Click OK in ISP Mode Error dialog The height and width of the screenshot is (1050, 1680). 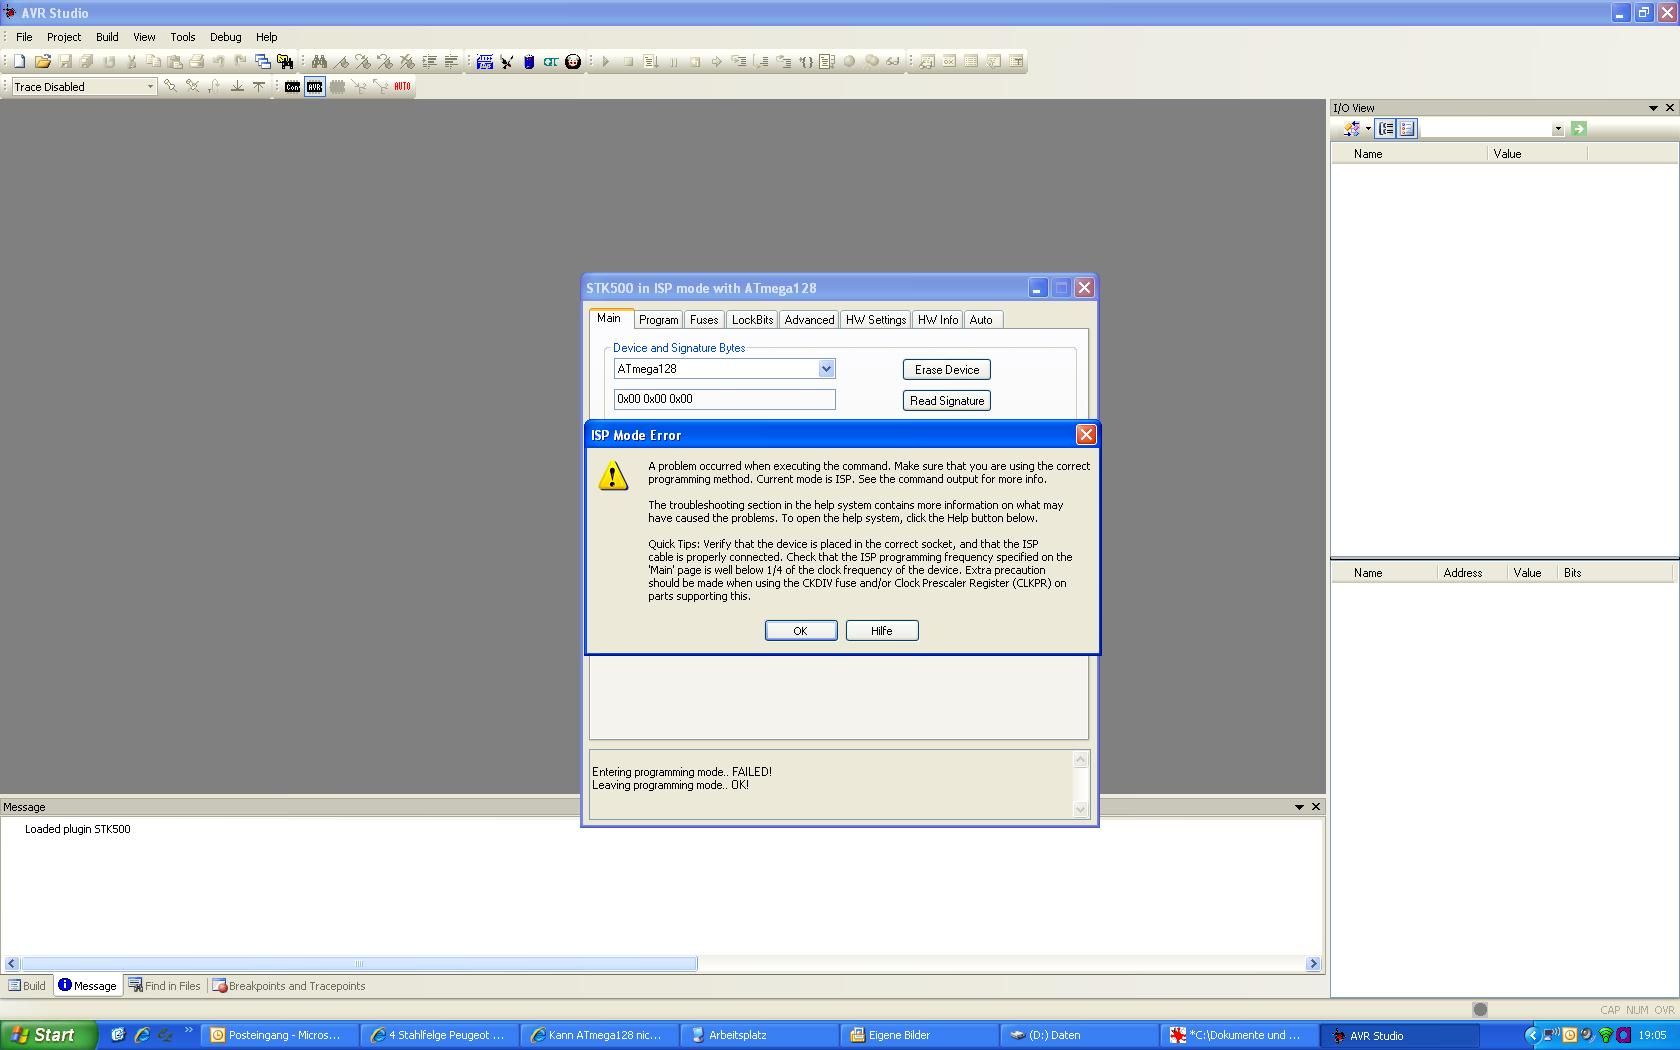[801, 631]
